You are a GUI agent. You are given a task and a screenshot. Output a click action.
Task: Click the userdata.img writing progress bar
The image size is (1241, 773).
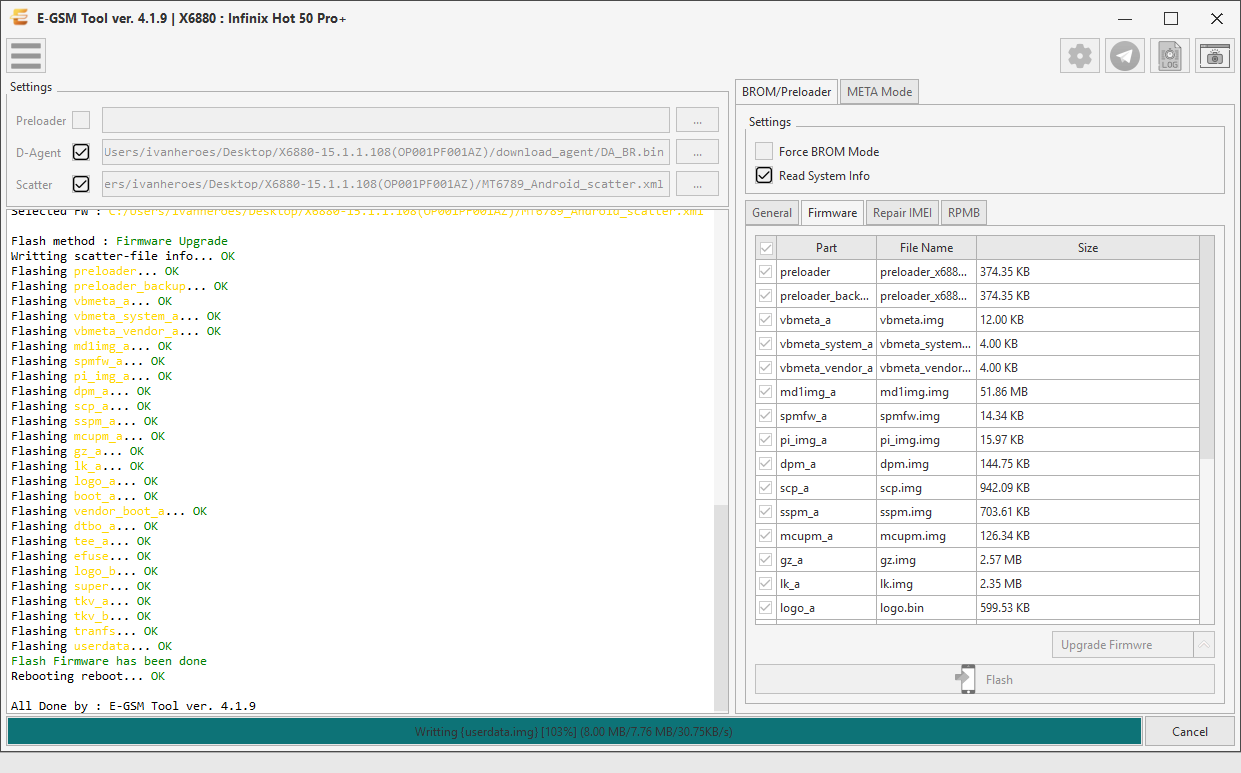tap(574, 731)
